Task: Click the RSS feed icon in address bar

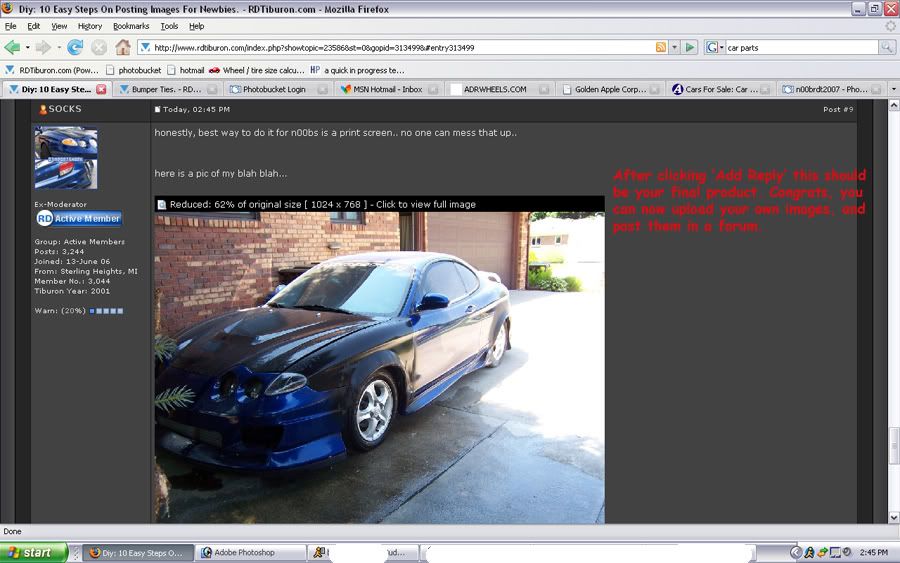Action: tap(661, 47)
